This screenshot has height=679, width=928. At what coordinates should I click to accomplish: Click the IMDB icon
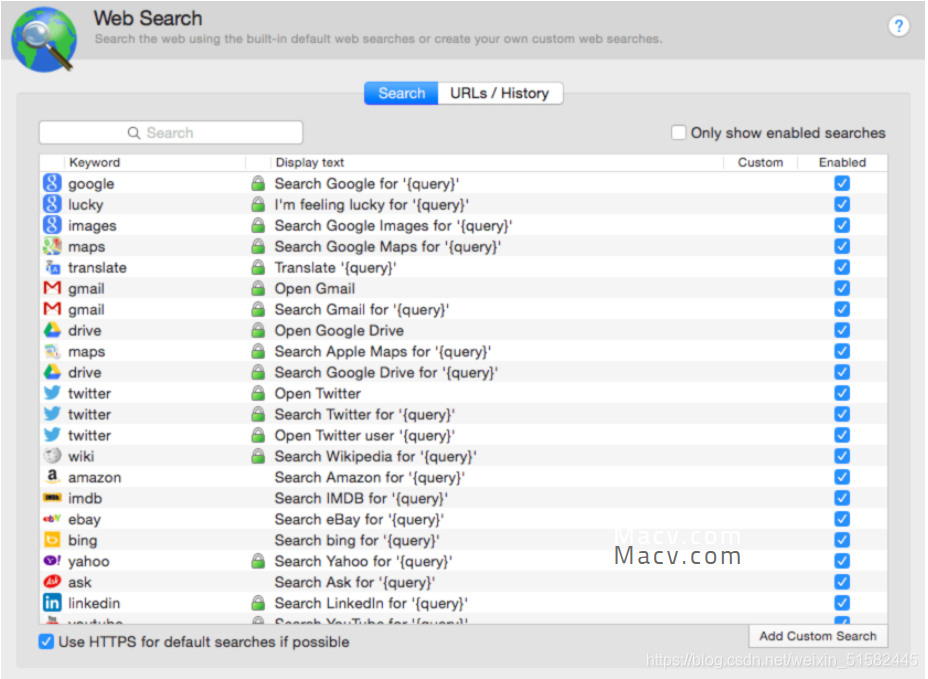(x=52, y=498)
